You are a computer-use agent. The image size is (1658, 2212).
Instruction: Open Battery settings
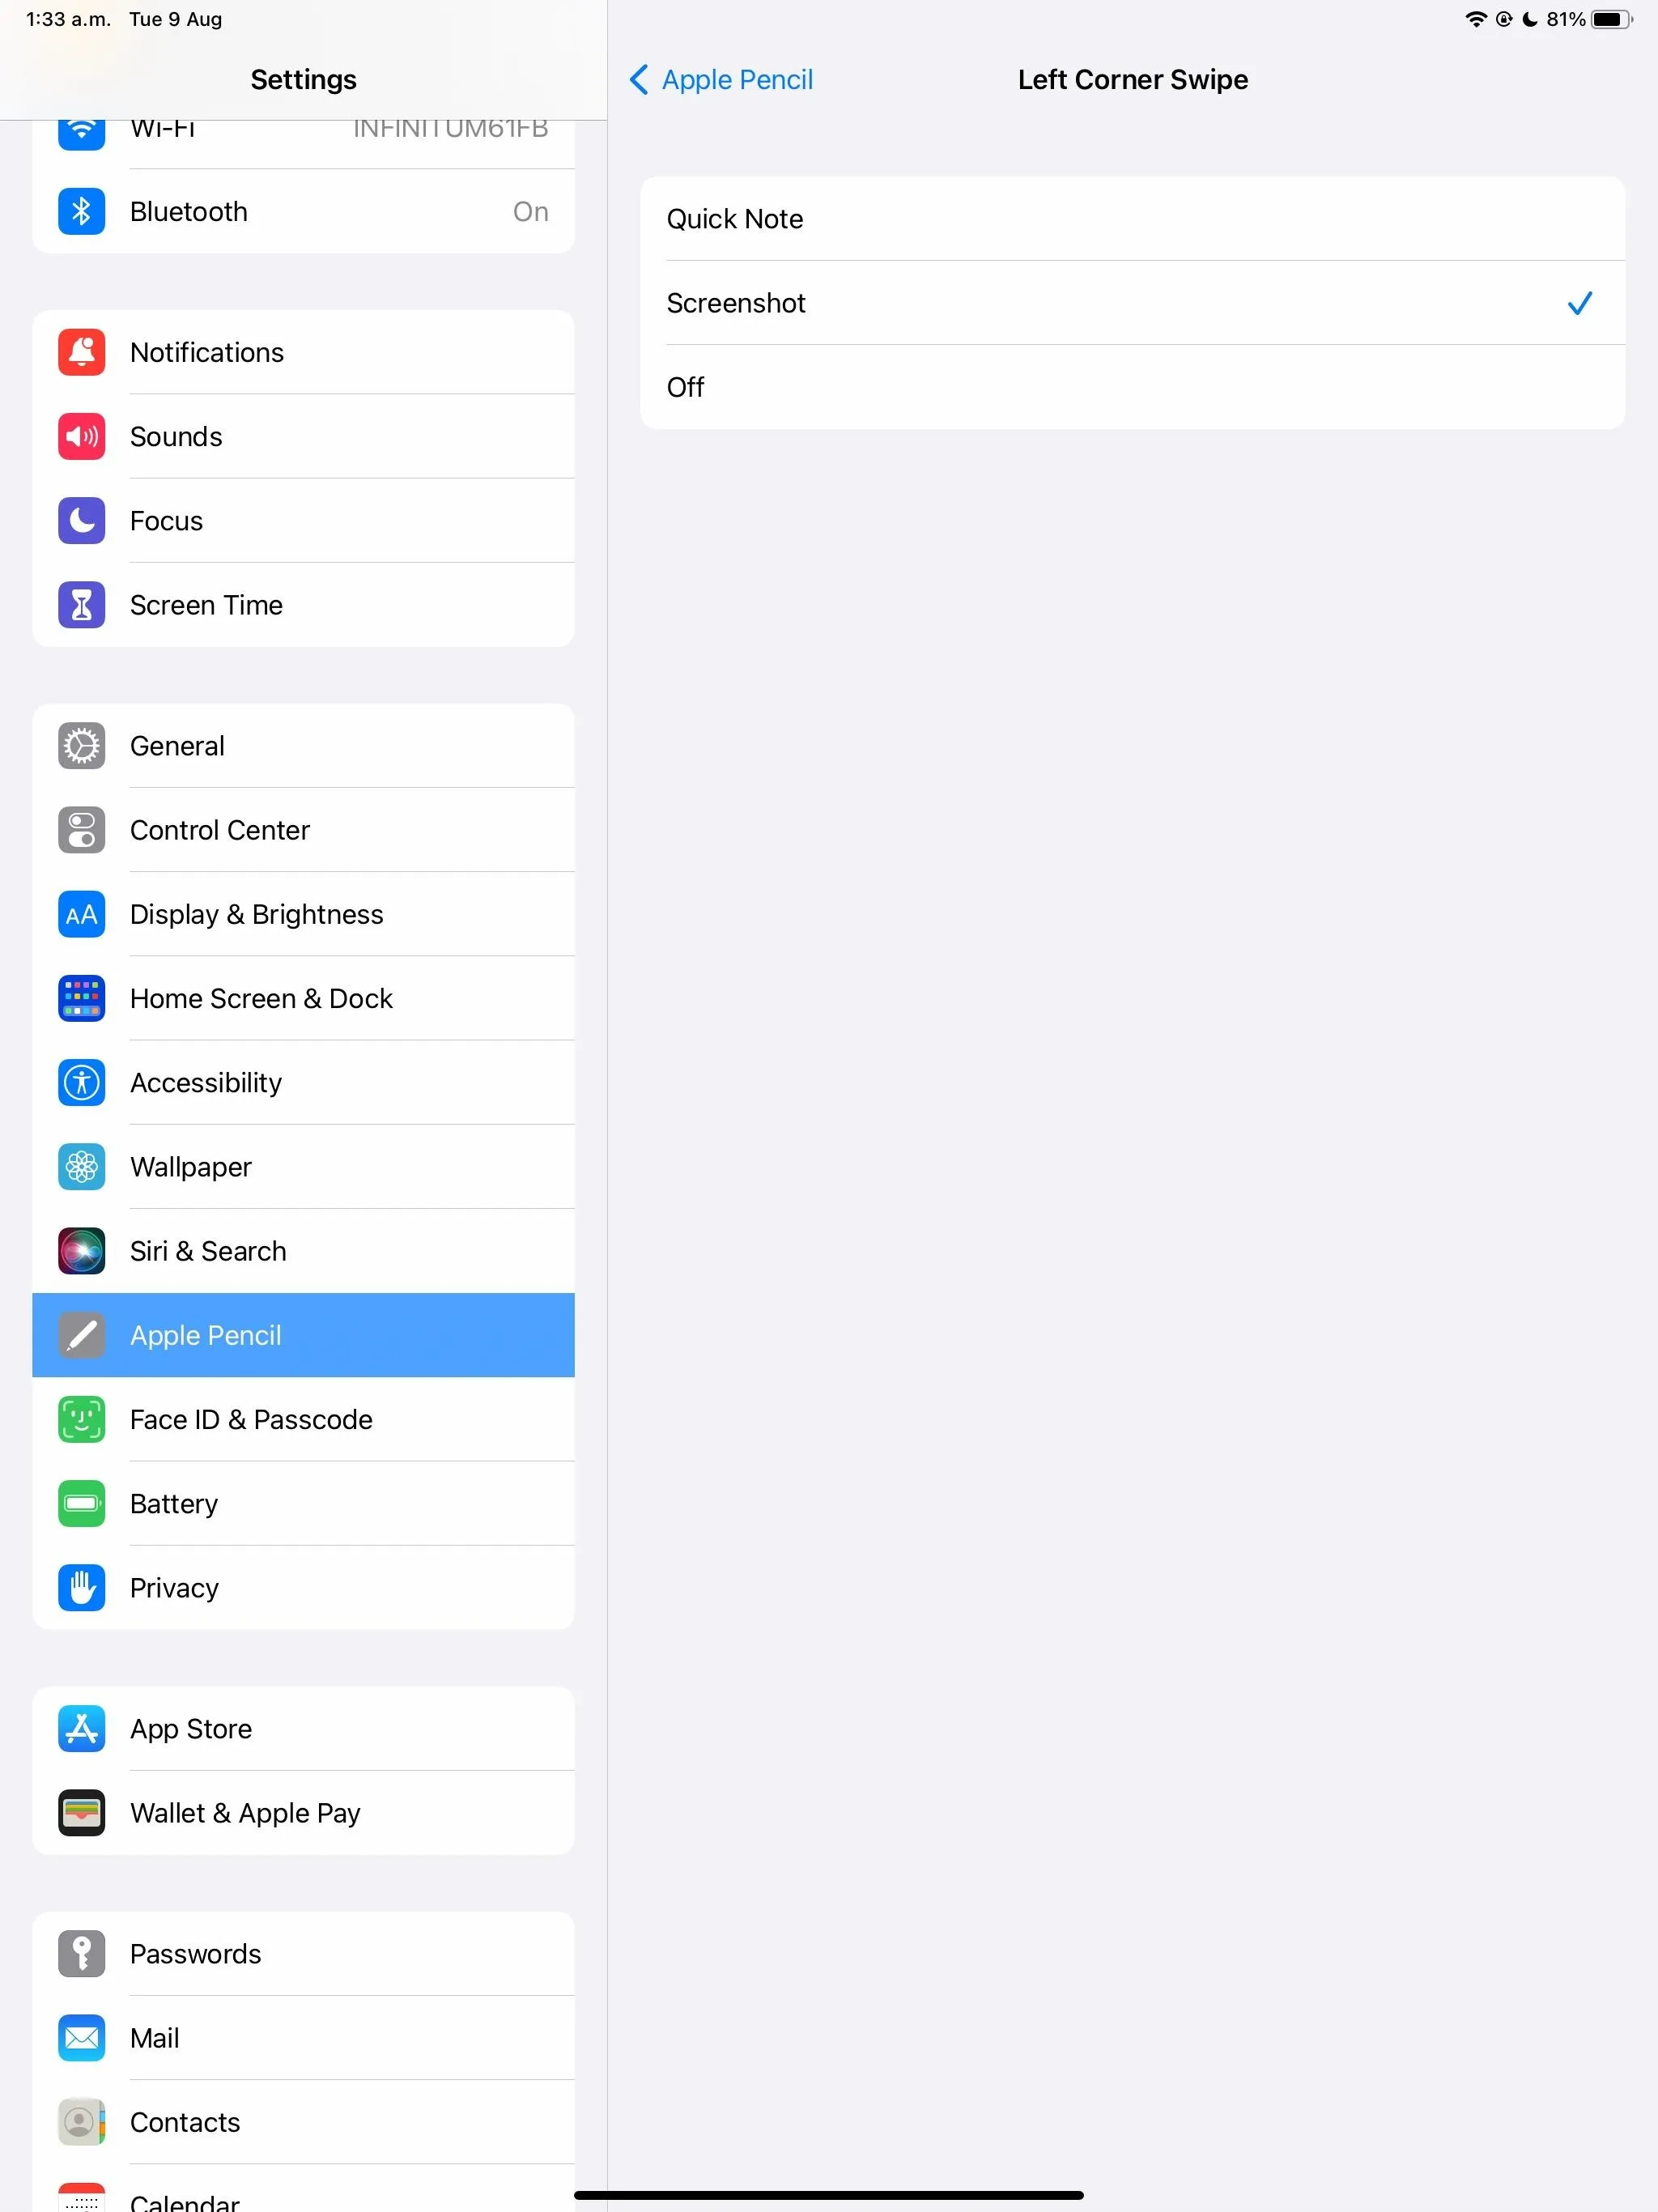pyautogui.click(x=303, y=1501)
